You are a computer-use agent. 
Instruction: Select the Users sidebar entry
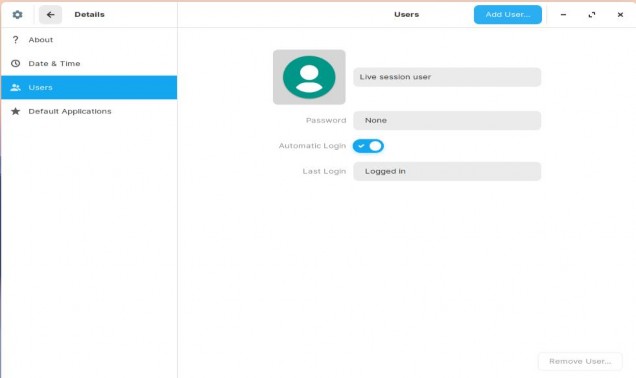click(x=89, y=87)
